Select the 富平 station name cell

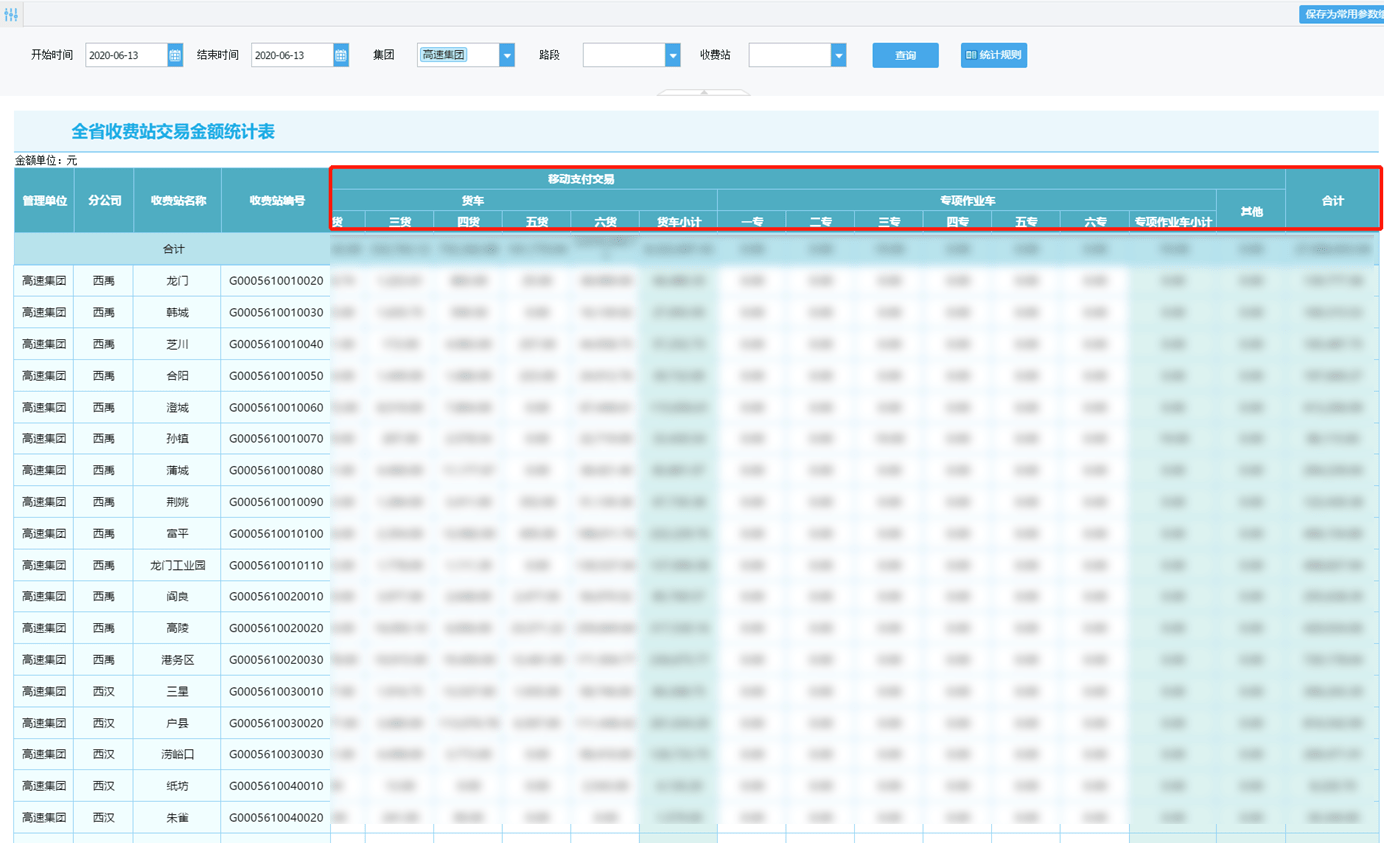pyautogui.click(x=178, y=533)
